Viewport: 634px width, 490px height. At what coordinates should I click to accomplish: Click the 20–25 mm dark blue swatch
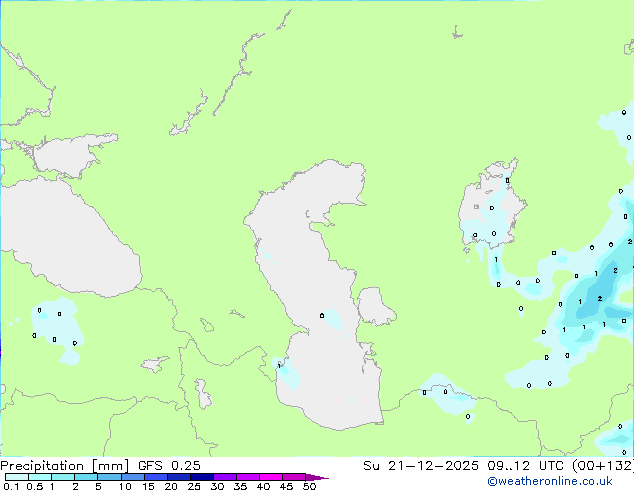click(x=178, y=477)
